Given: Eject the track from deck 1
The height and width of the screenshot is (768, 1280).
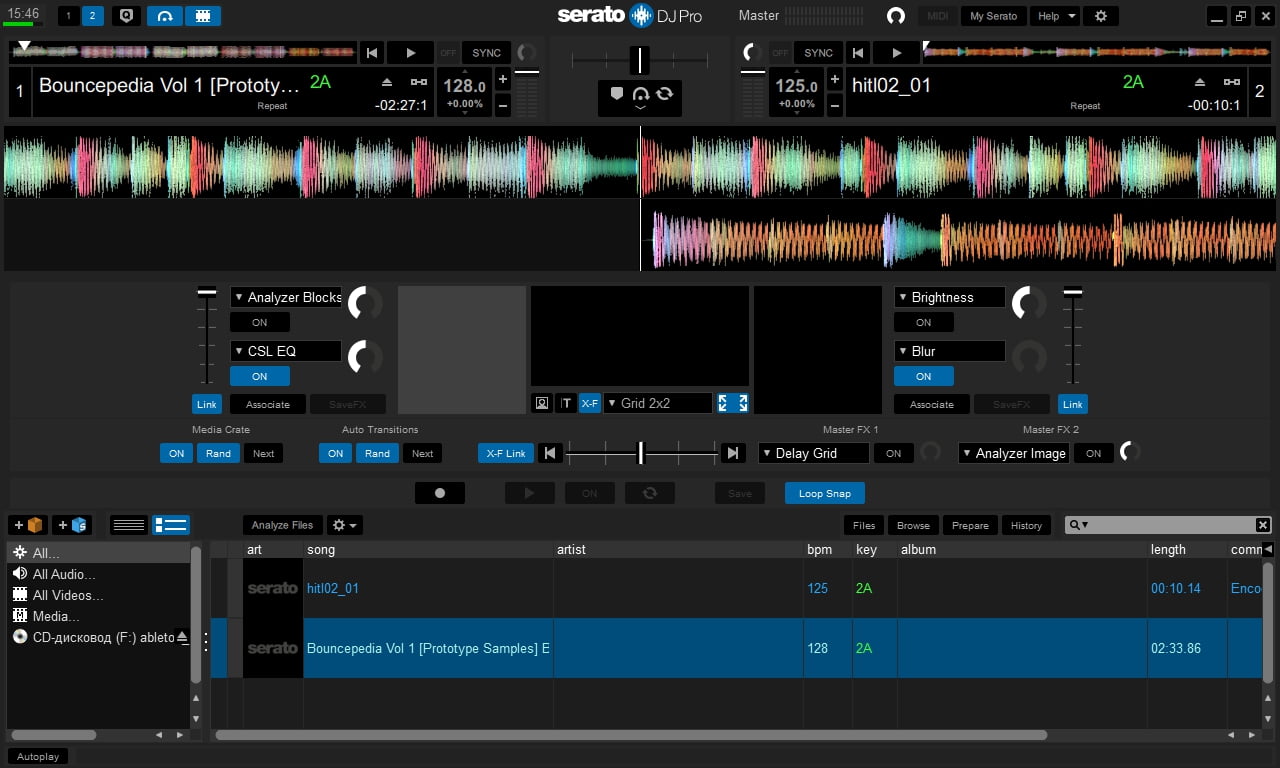Looking at the screenshot, I should (388, 82).
